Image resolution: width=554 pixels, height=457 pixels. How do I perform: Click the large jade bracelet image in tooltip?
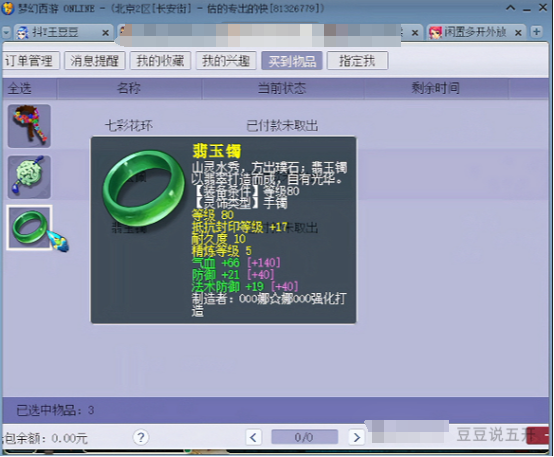[144, 189]
